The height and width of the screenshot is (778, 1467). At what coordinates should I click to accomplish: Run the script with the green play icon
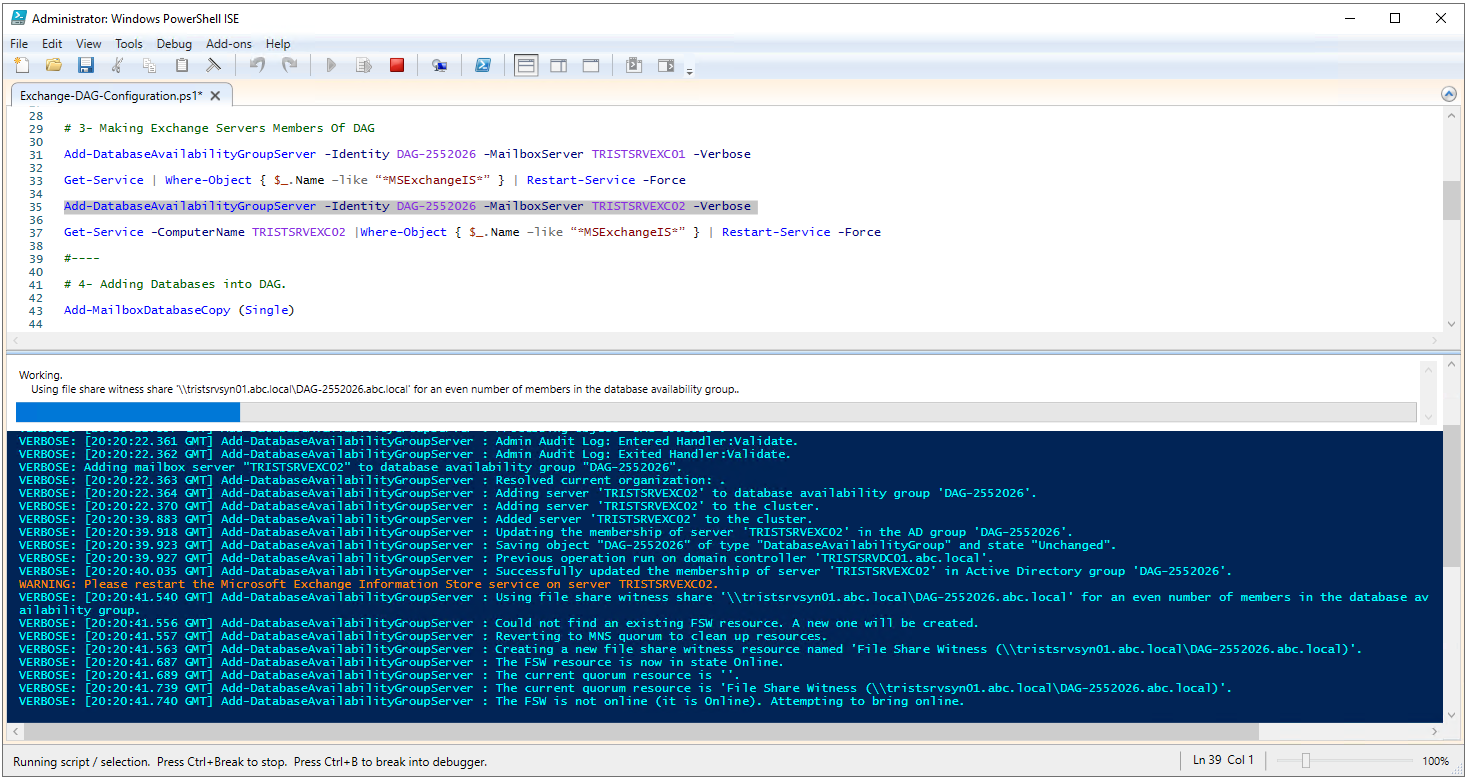332,66
